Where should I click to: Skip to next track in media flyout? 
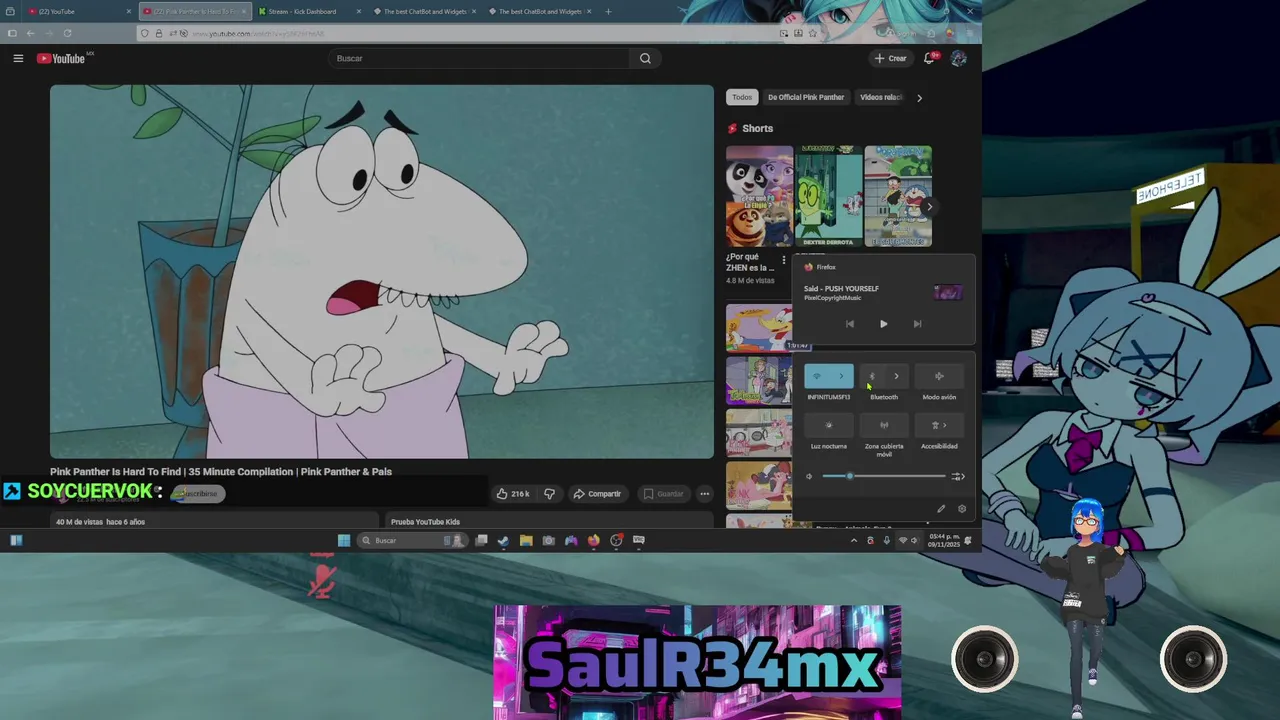point(917,324)
